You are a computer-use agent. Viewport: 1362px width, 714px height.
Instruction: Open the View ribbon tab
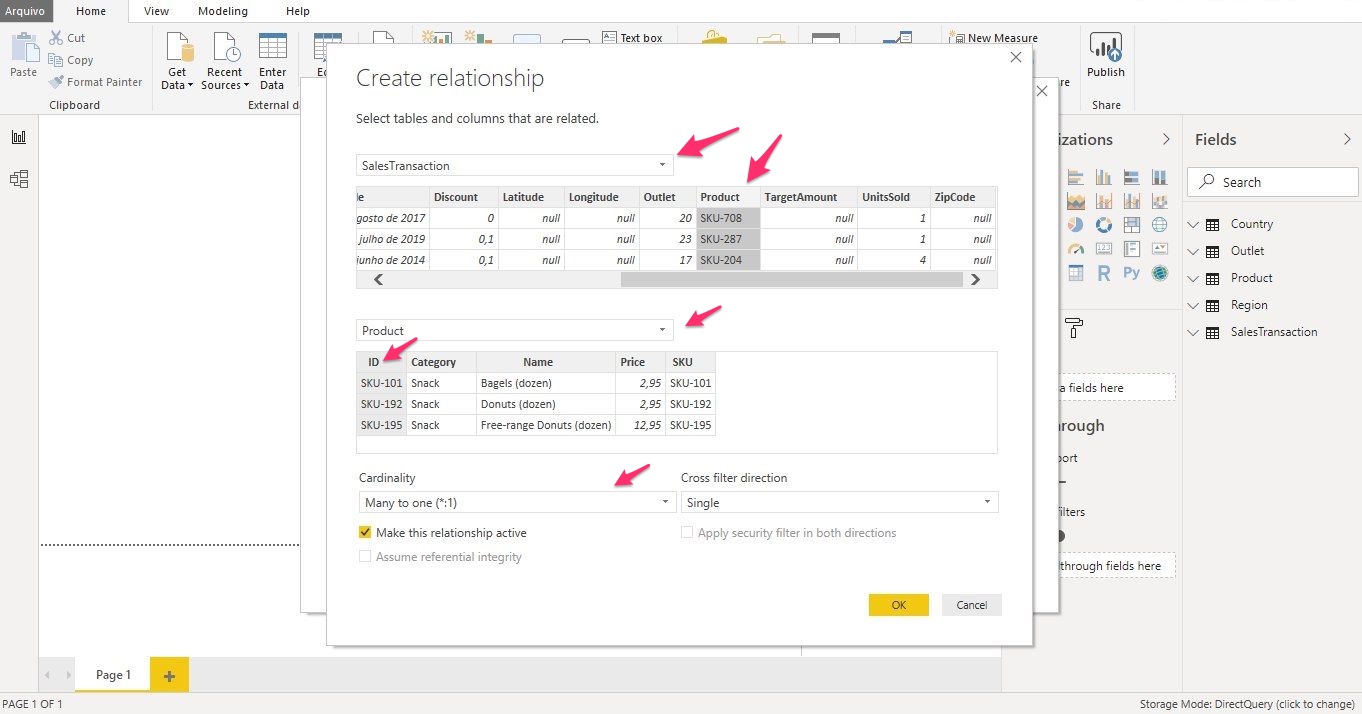[x=156, y=11]
